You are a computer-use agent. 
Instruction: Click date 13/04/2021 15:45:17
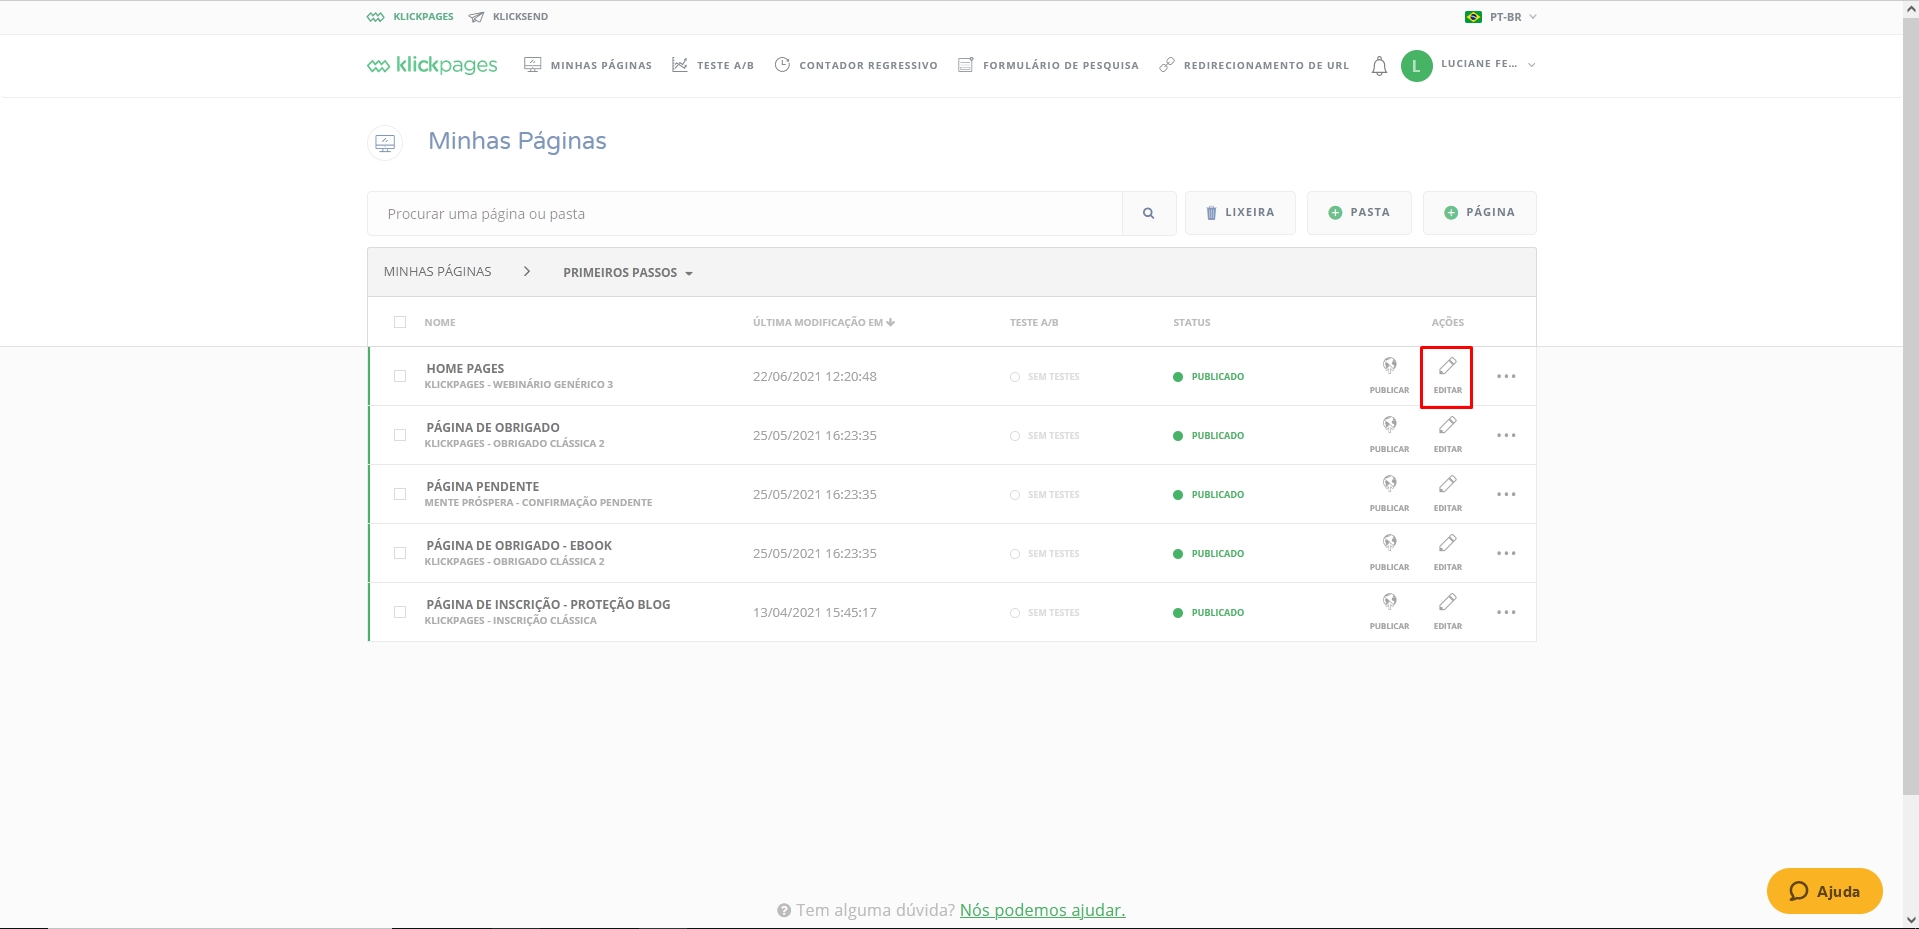[815, 612]
